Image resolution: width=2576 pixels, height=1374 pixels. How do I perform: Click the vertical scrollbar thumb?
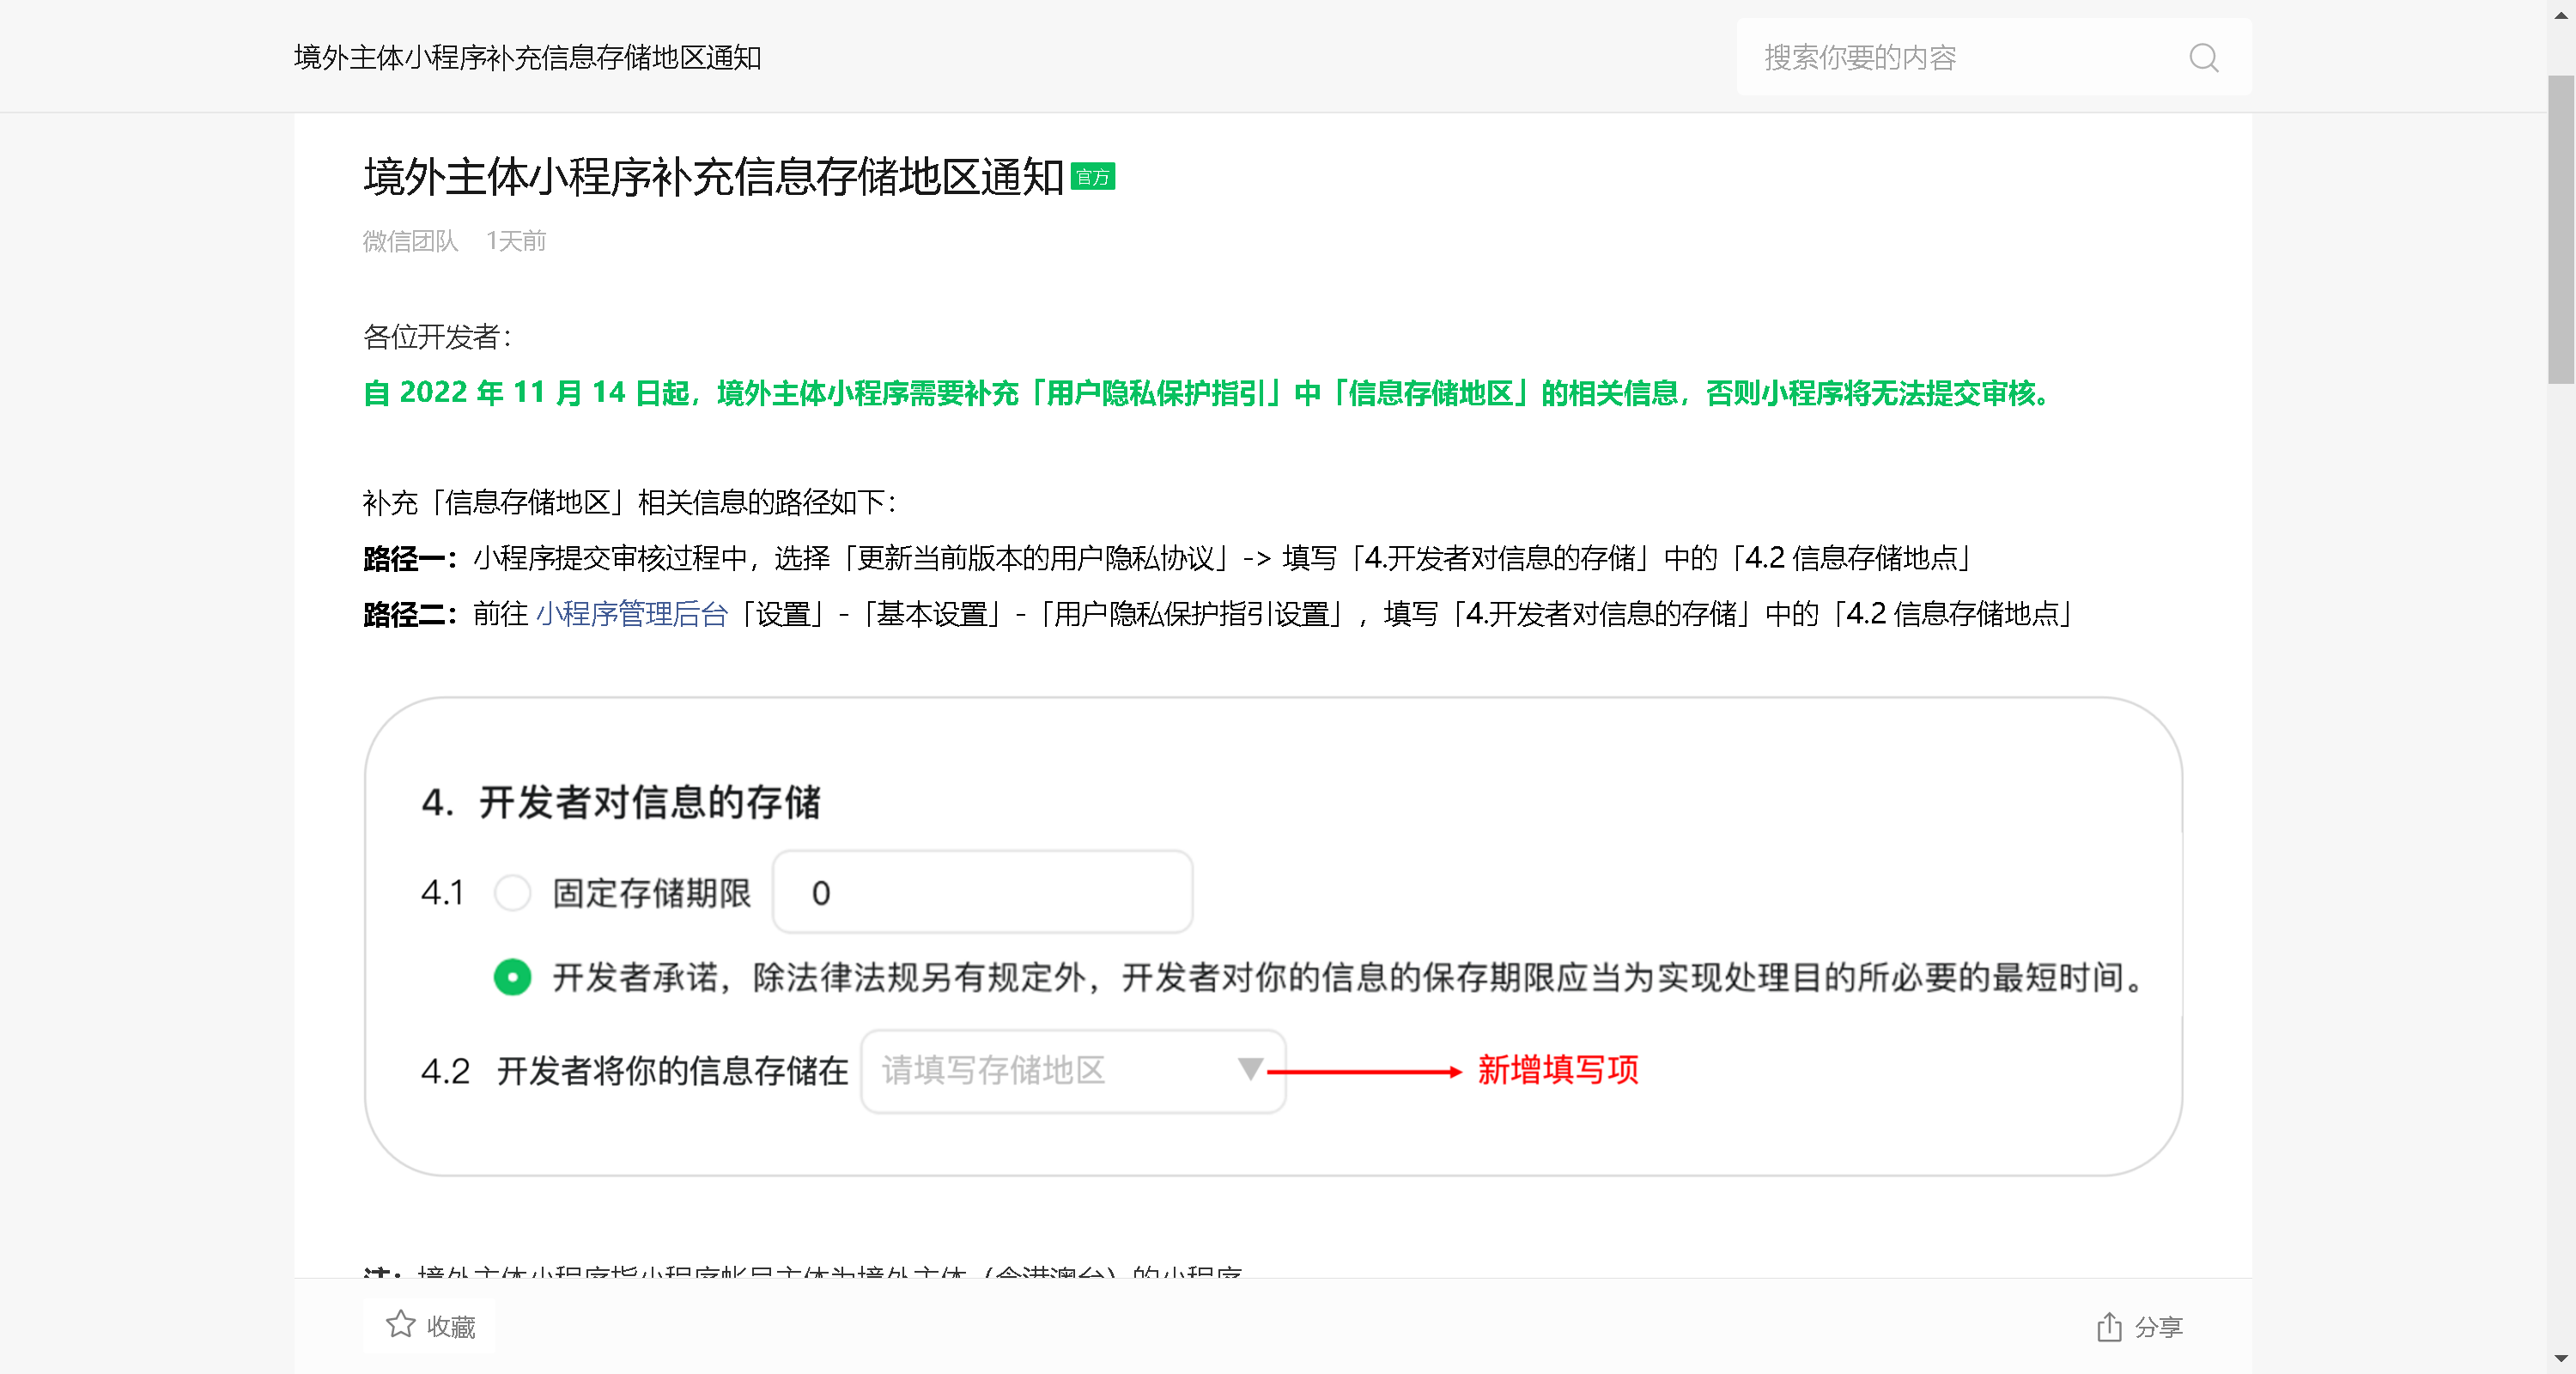tap(2561, 230)
